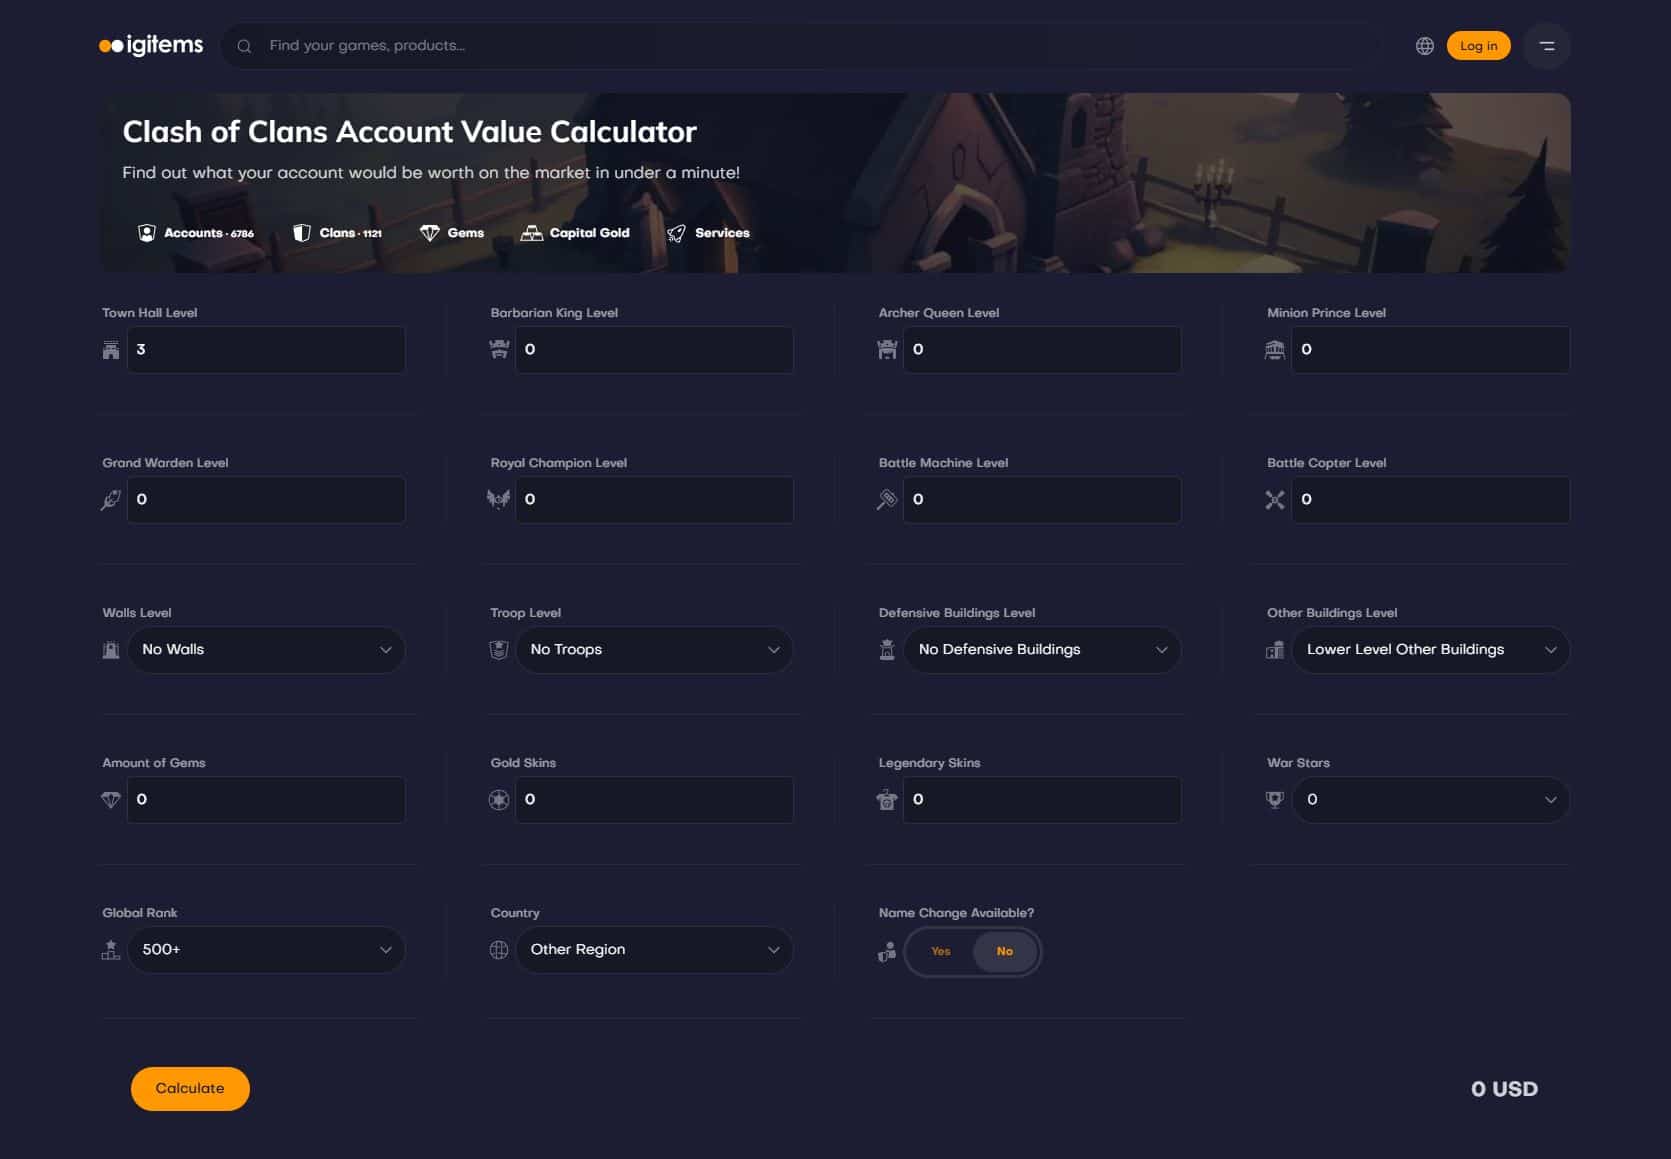This screenshot has height=1159, width=1671.
Task: Open the Accounts category tab
Action: click(x=196, y=233)
